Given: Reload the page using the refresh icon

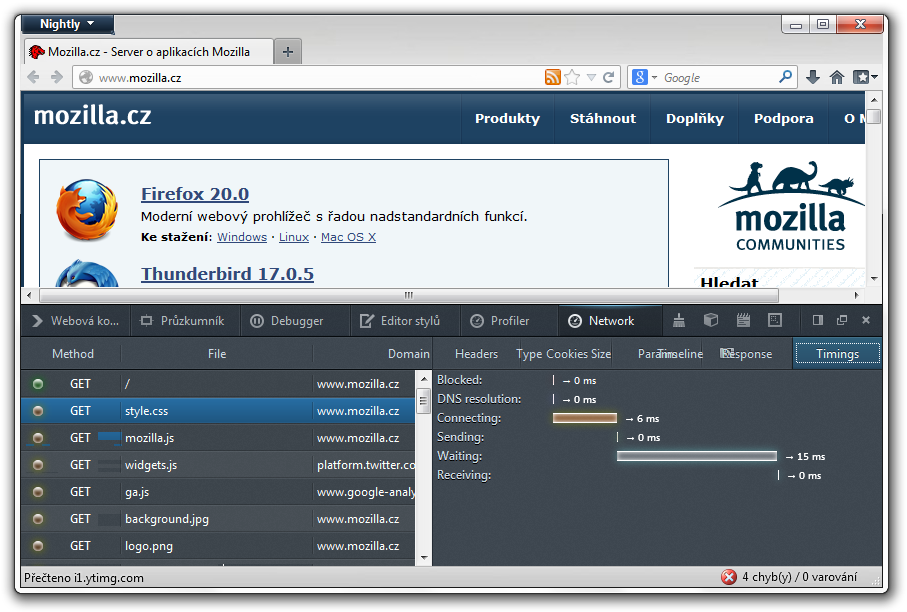Looking at the screenshot, I should [609, 77].
